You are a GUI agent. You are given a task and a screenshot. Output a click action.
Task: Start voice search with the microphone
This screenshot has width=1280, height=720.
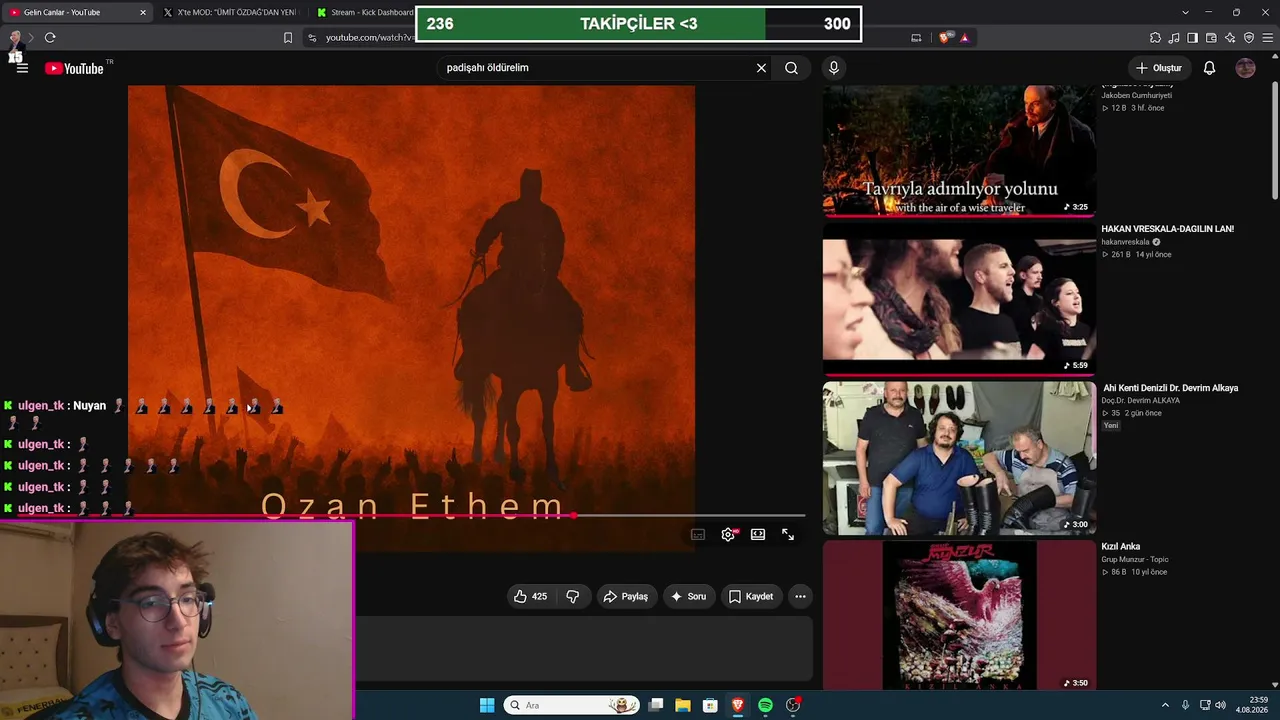pyautogui.click(x=833, y=68)
